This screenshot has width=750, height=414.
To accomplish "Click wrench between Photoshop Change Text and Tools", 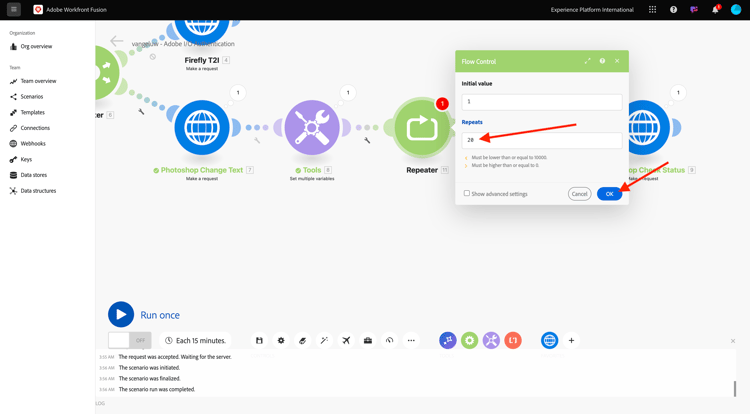I will [257, 140].
